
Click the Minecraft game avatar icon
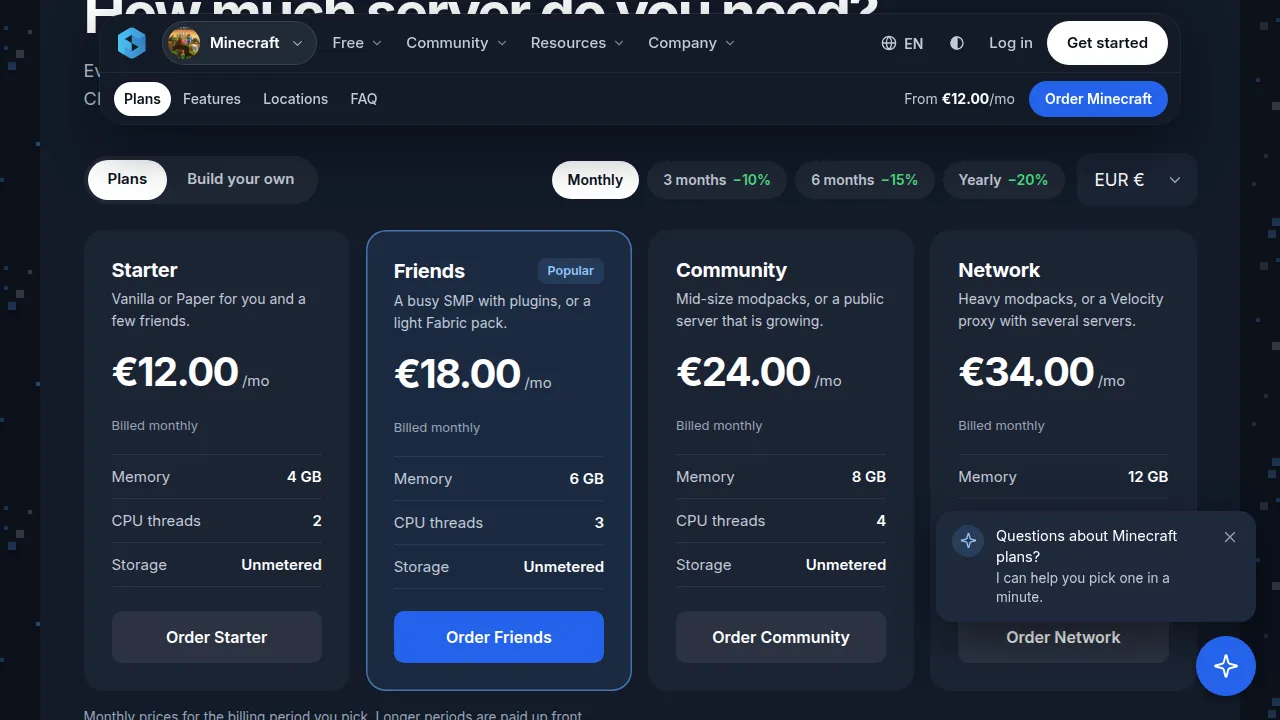click(x=184, y=43)
